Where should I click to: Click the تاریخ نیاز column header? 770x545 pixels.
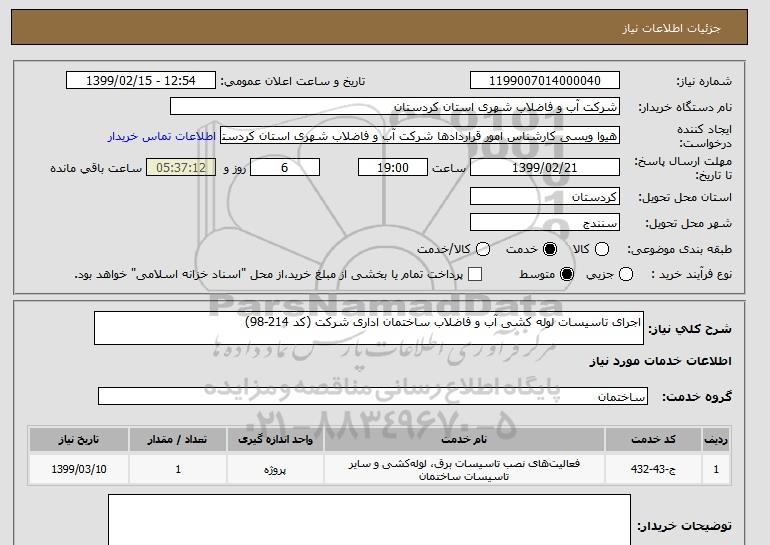(79, 439)
